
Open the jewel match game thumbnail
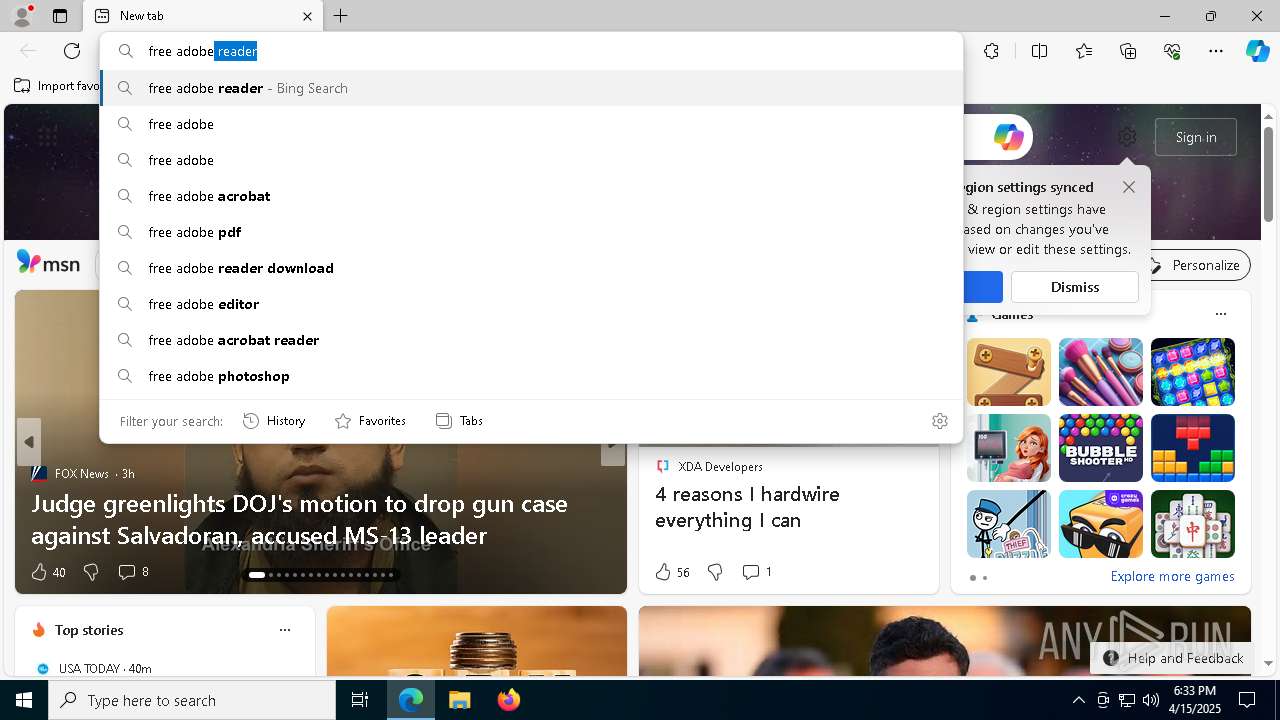(1192, 372)
